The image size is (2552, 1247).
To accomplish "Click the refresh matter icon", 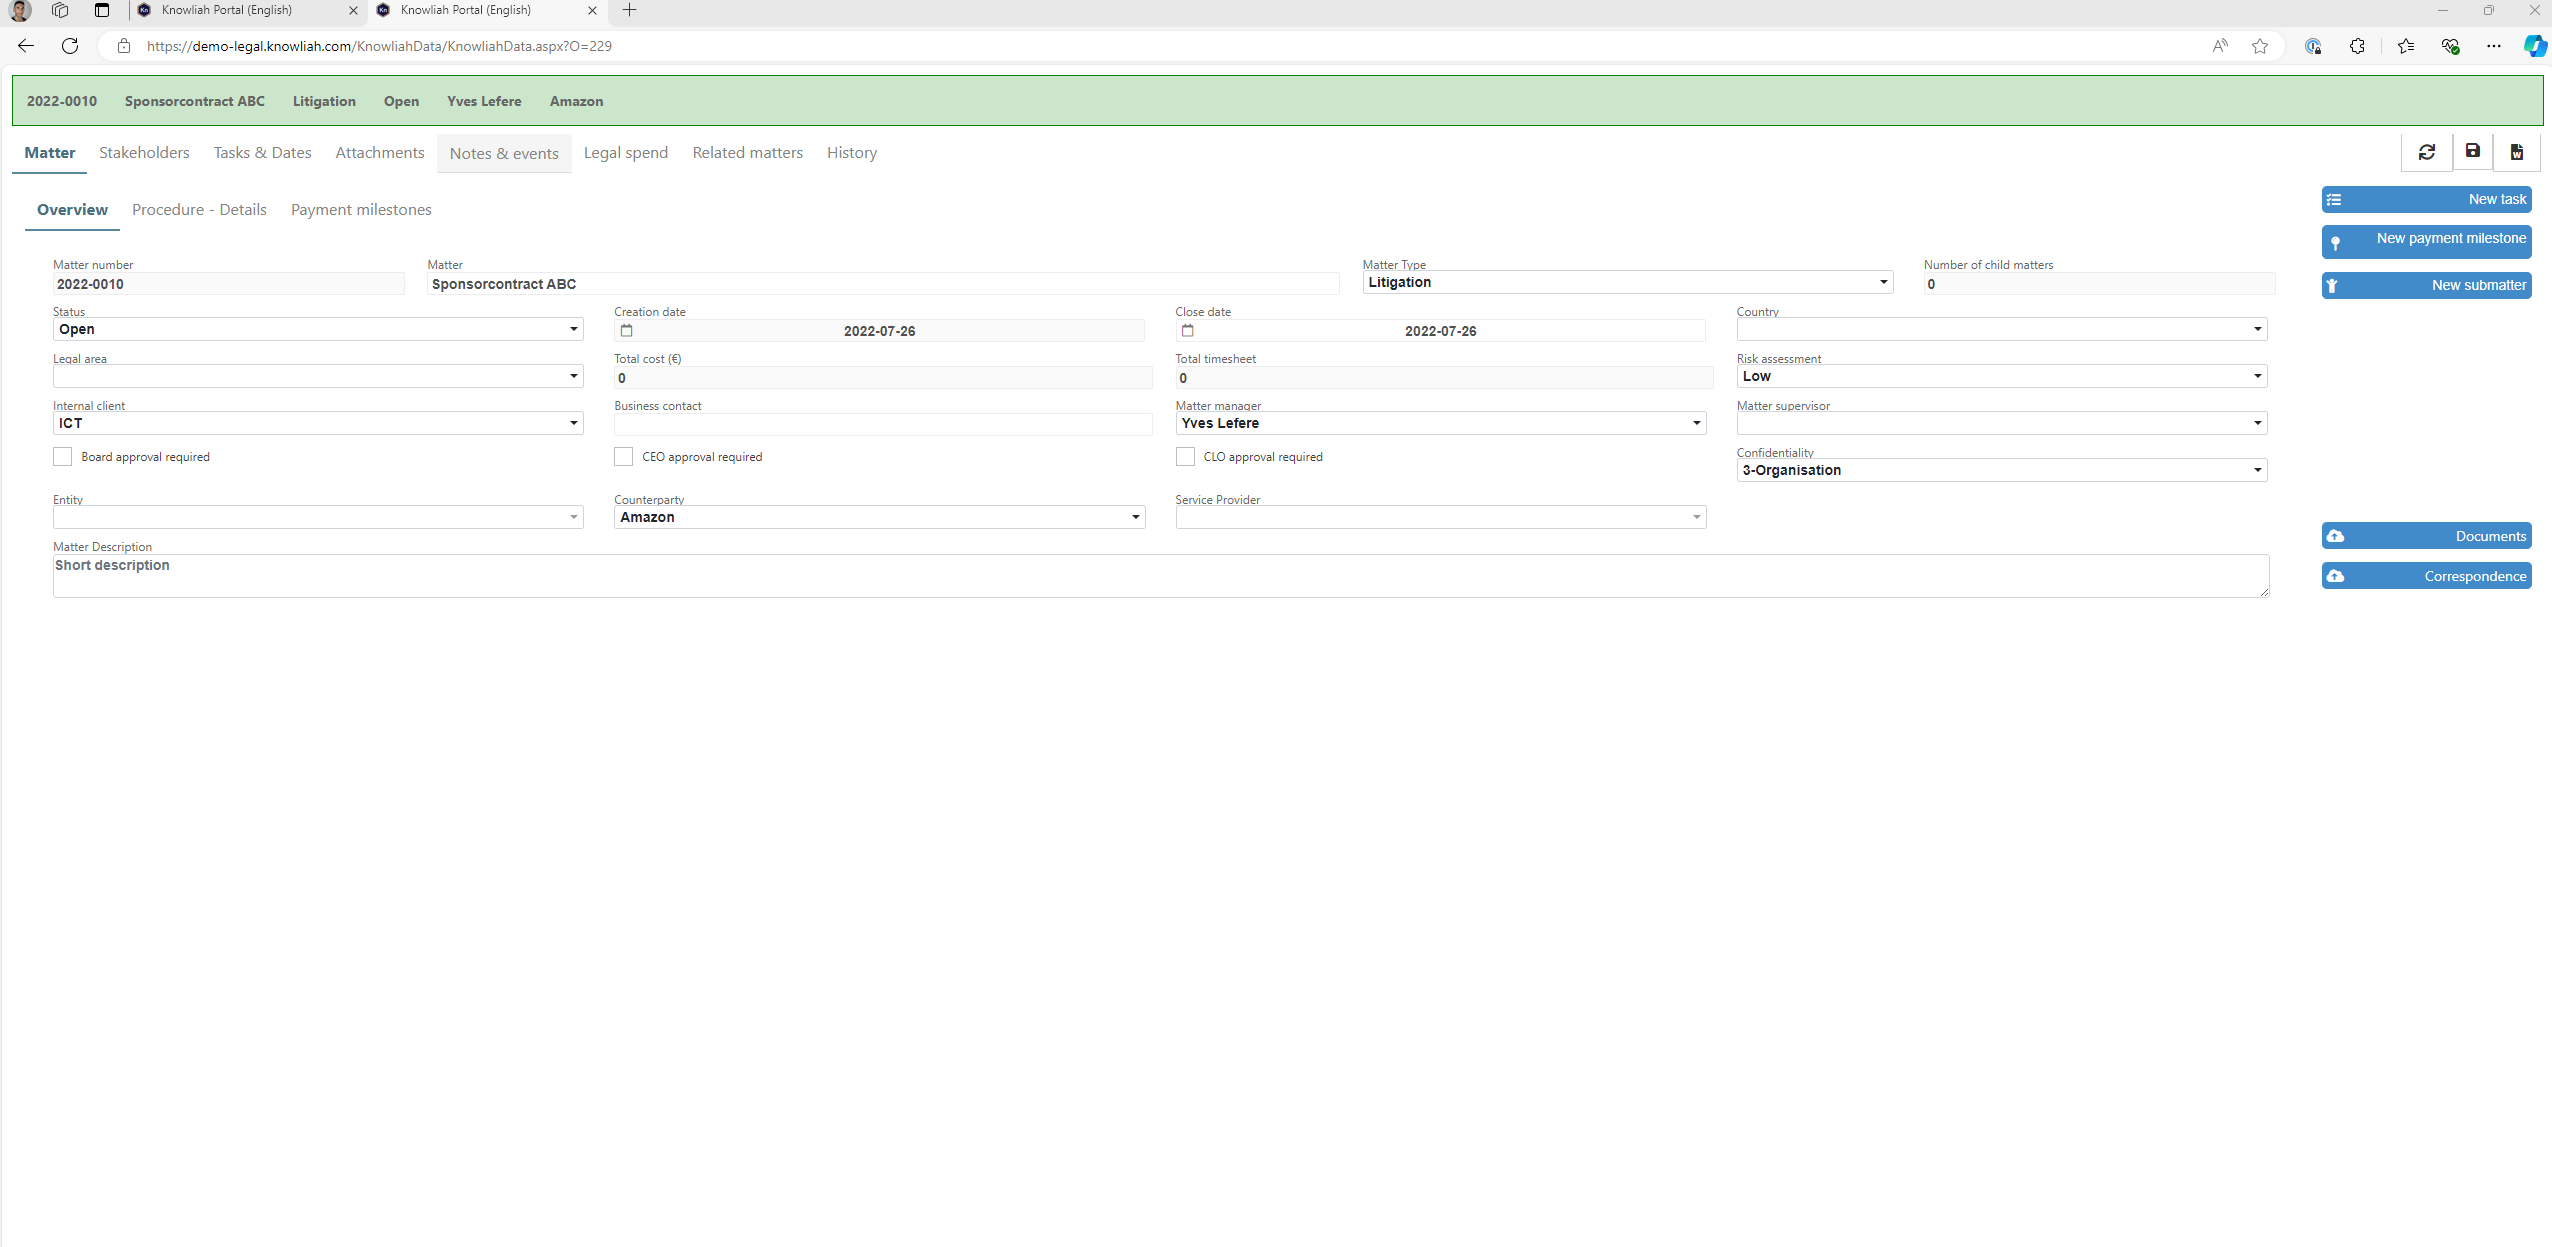I will (2427, 152).
